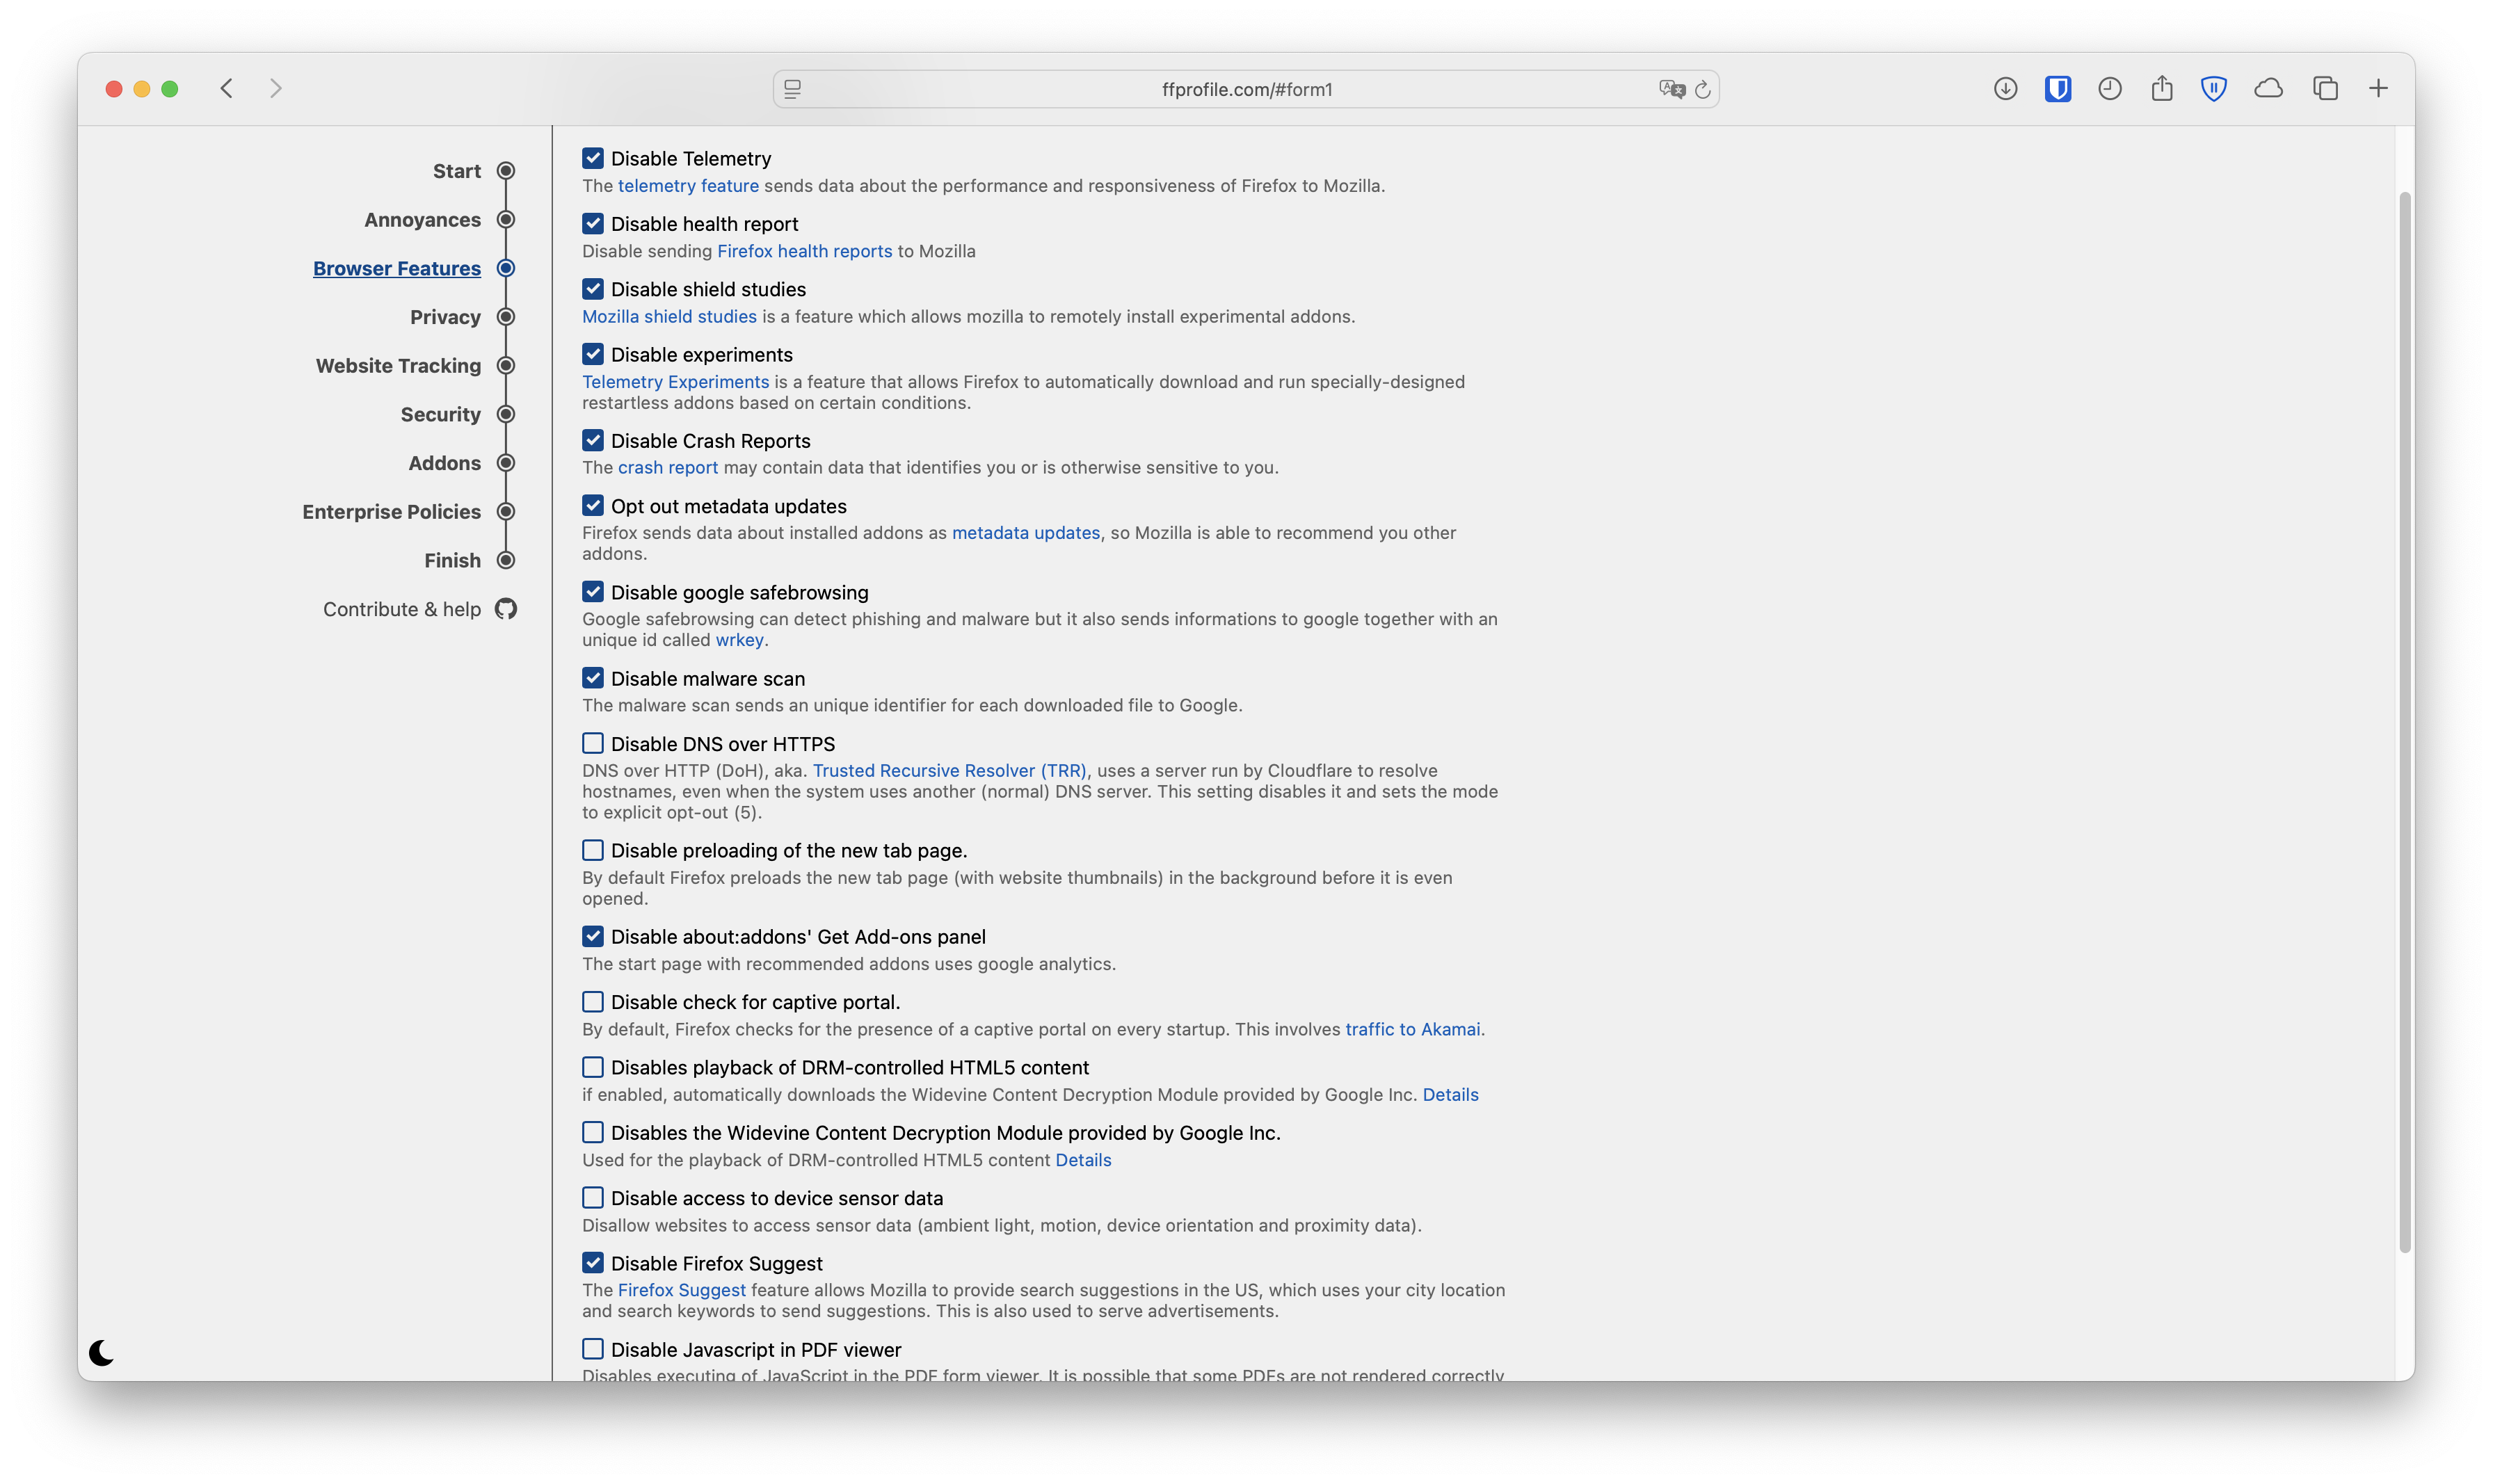Open the traffic to Akamai link

pos(1413,1029)
